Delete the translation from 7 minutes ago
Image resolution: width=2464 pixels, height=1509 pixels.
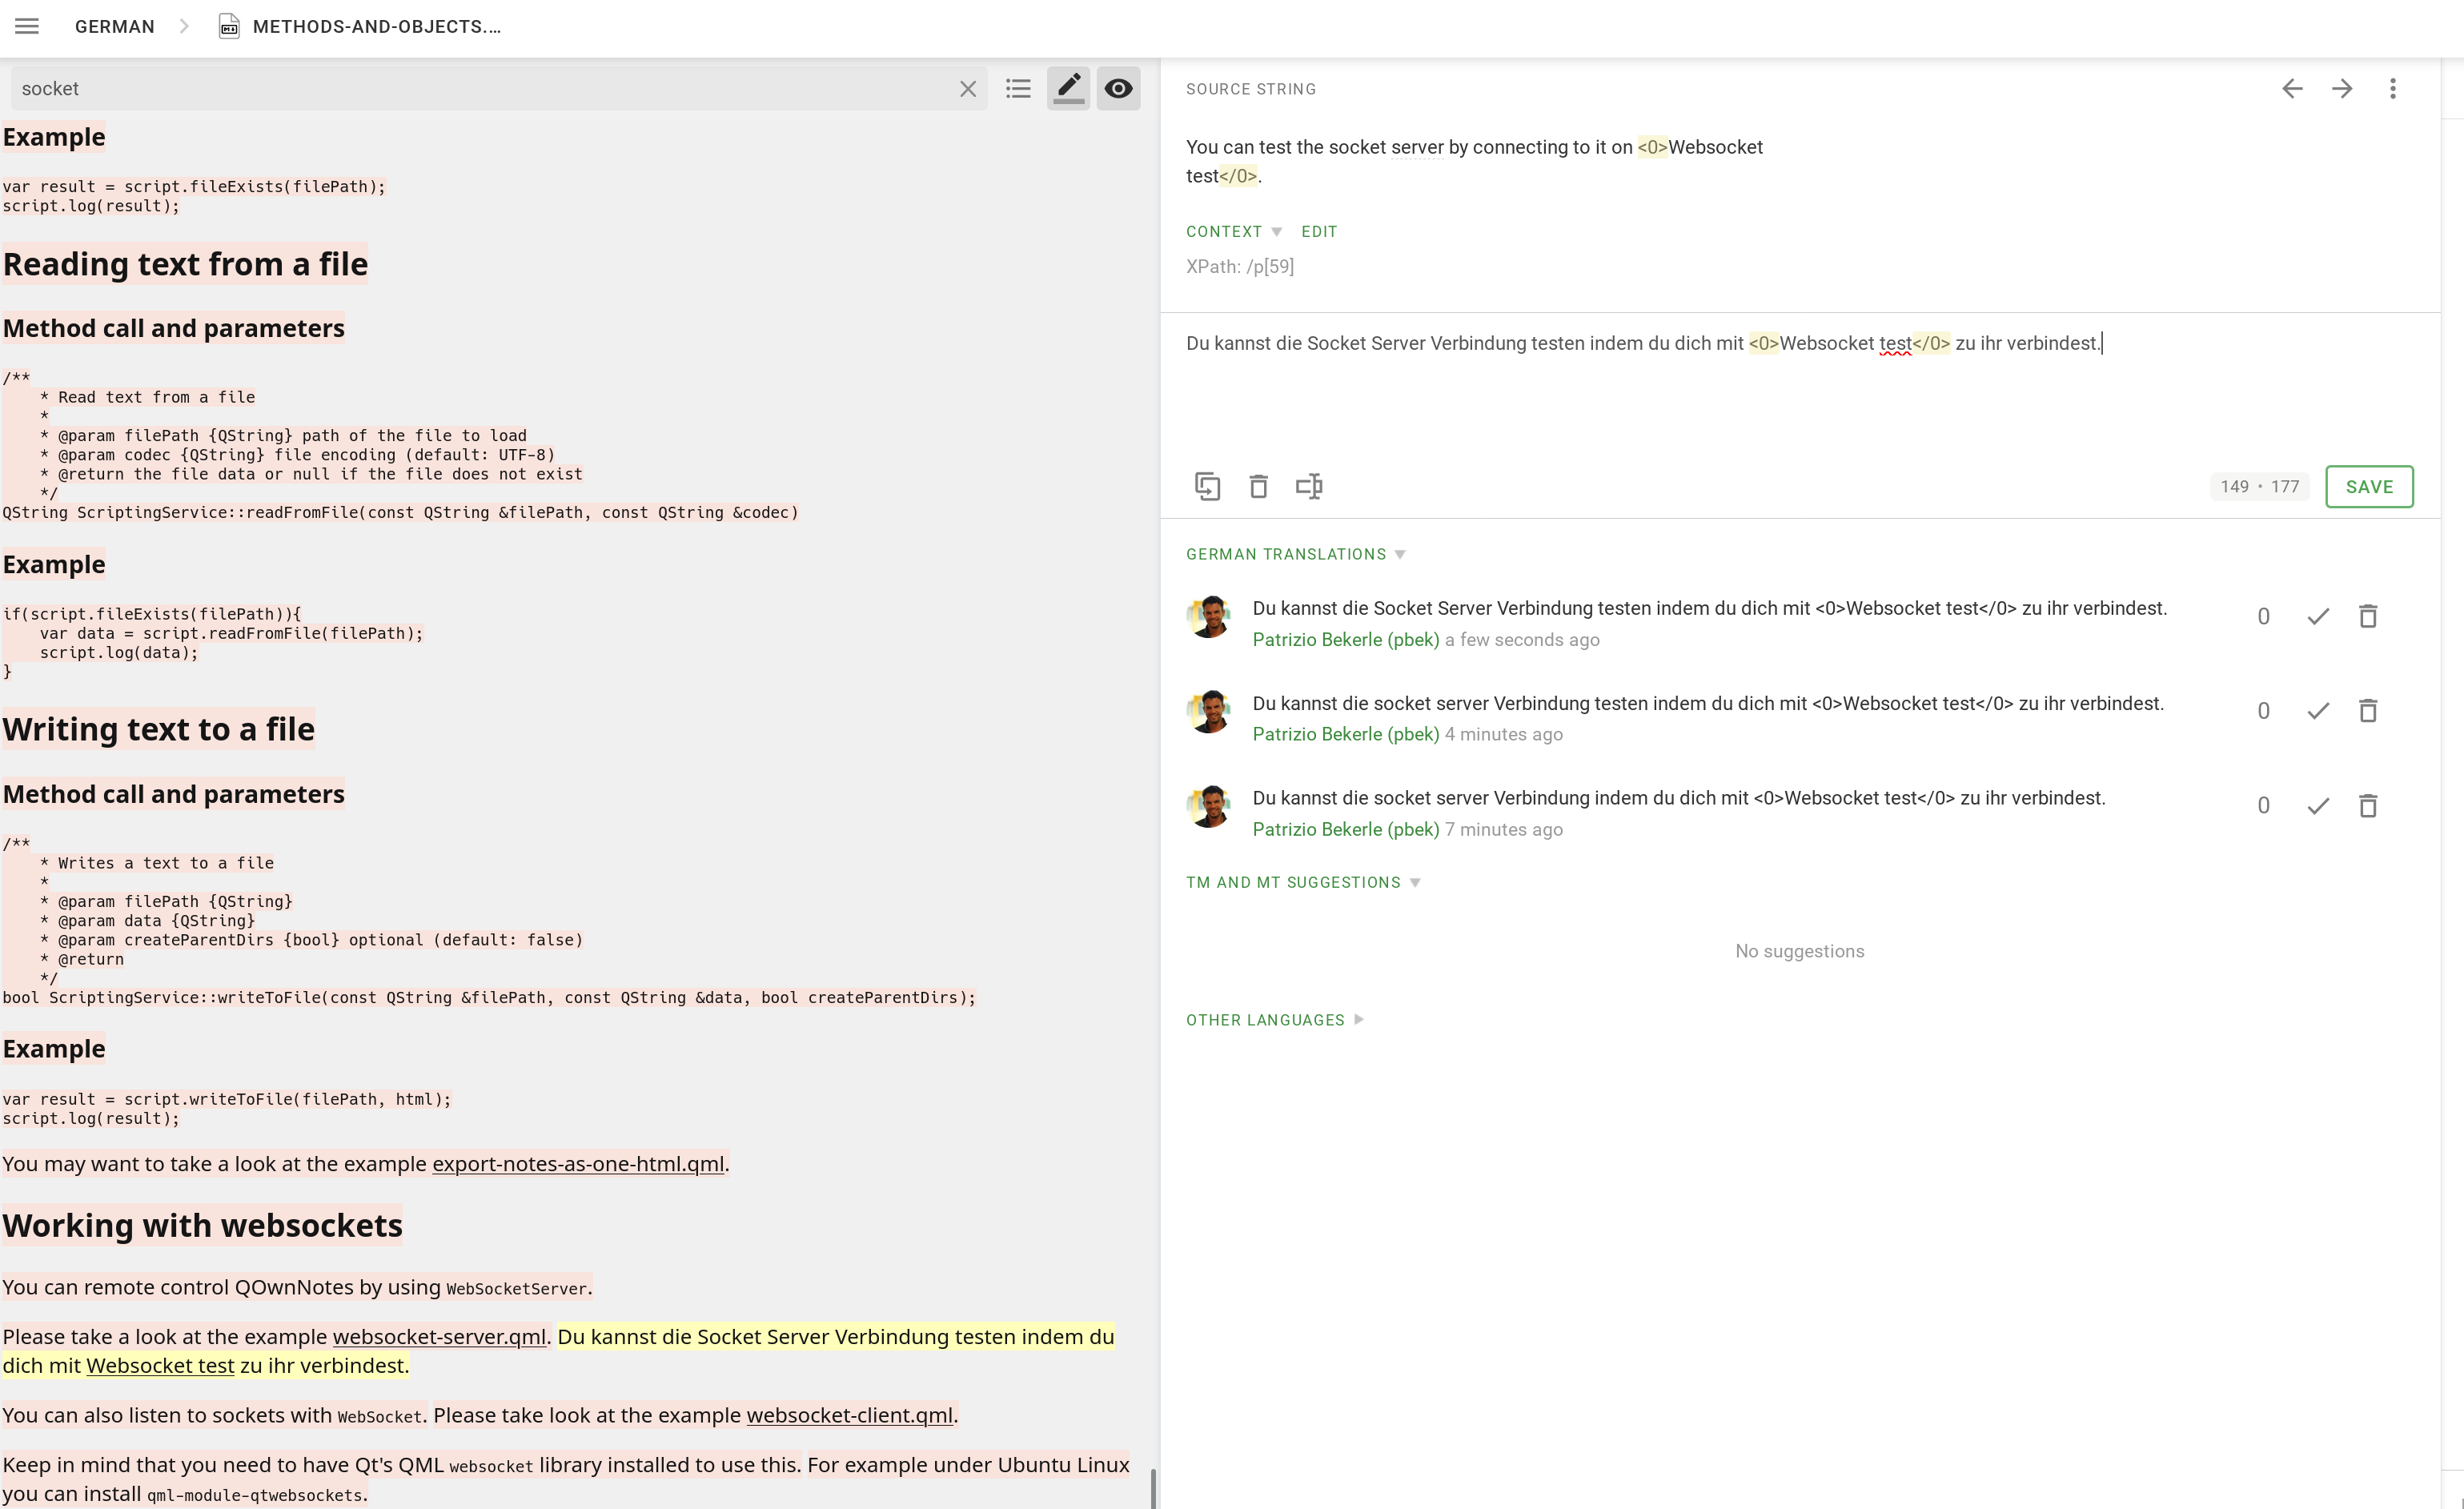coord(2368,806)
